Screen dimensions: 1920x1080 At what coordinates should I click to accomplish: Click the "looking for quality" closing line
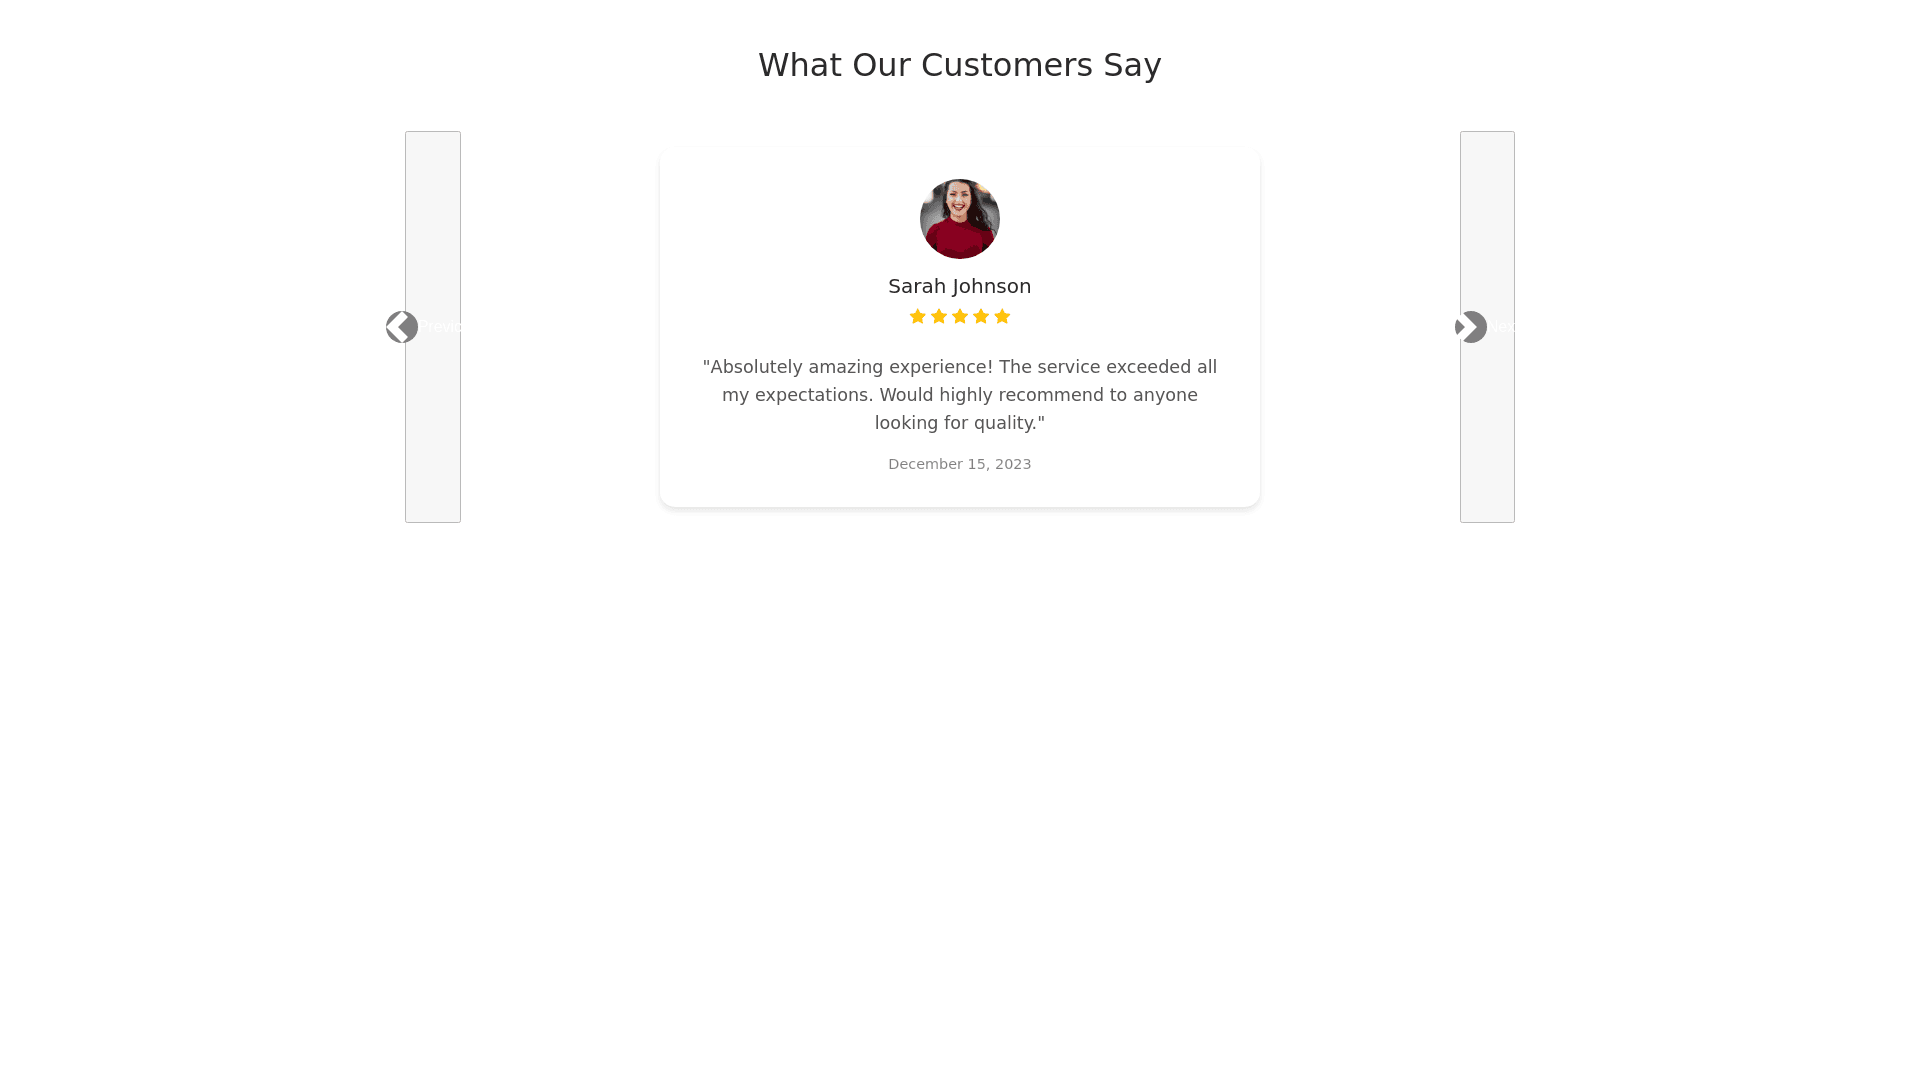coord(960,423)
